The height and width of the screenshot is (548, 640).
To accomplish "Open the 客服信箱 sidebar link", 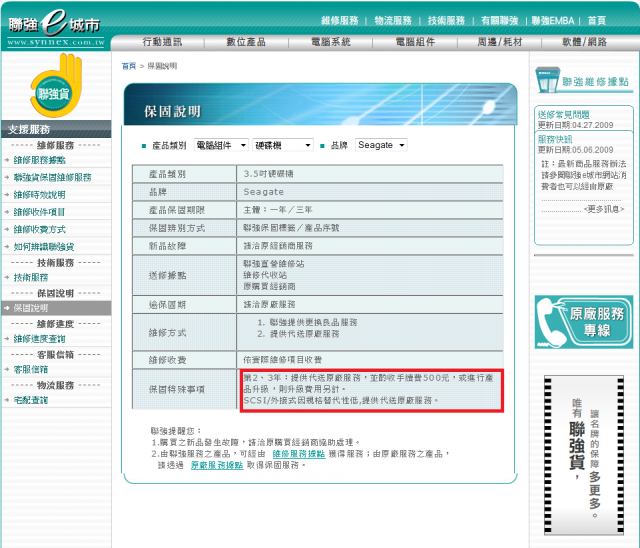I will tap(31, 369).
